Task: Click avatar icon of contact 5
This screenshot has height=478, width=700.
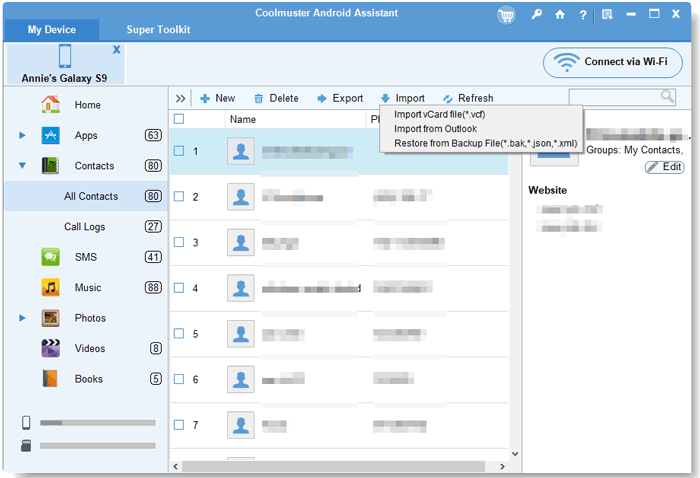Action: tap(241, 334)
